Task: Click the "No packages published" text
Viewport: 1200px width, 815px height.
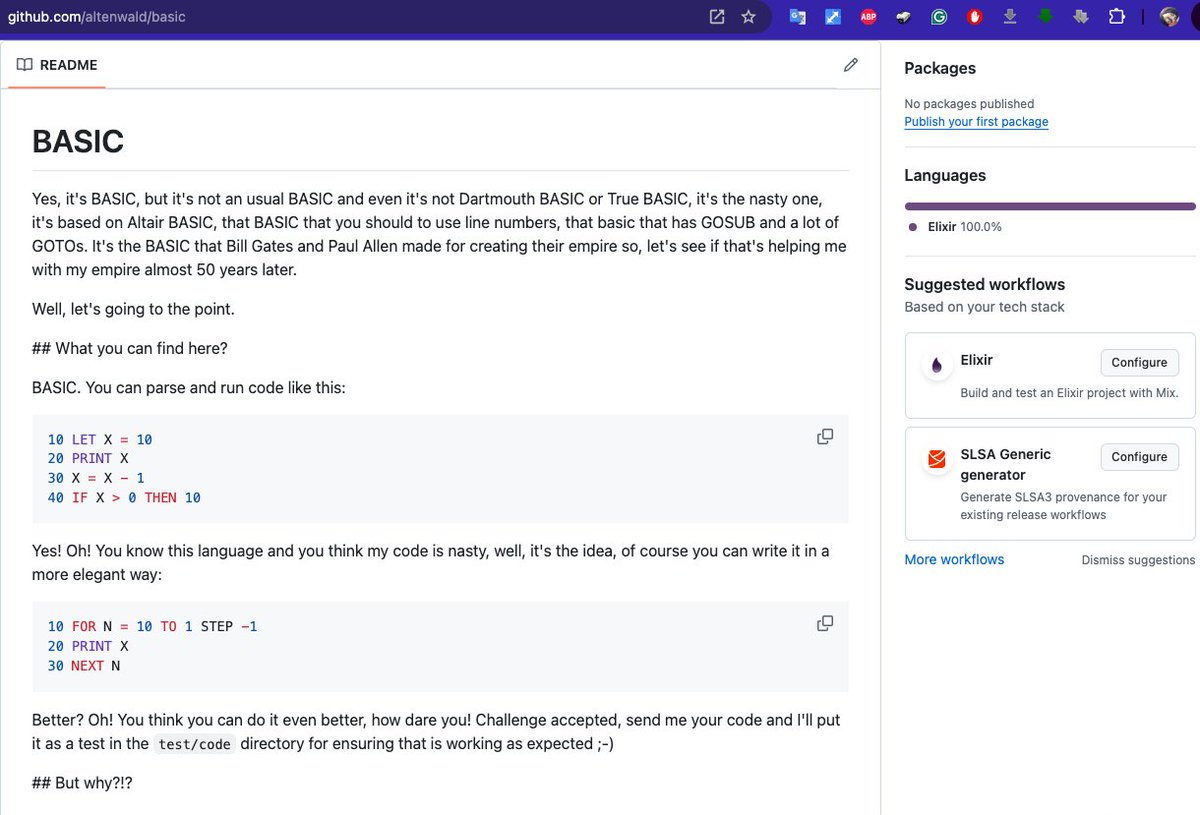Action: point(969,104)
